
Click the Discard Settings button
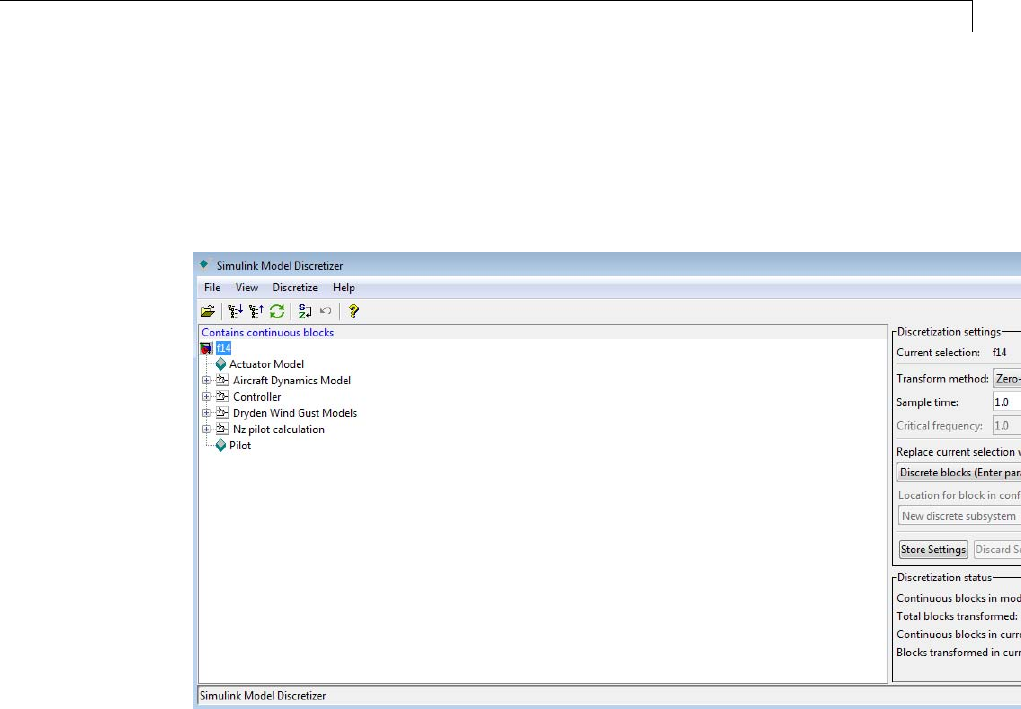click(997, 549)
